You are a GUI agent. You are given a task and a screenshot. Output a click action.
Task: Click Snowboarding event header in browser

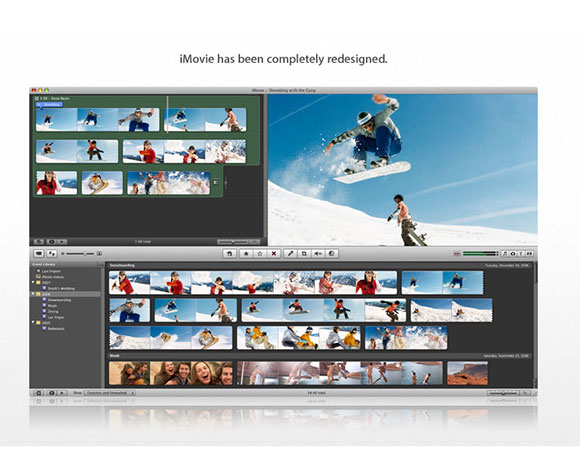tap(320, 265)
